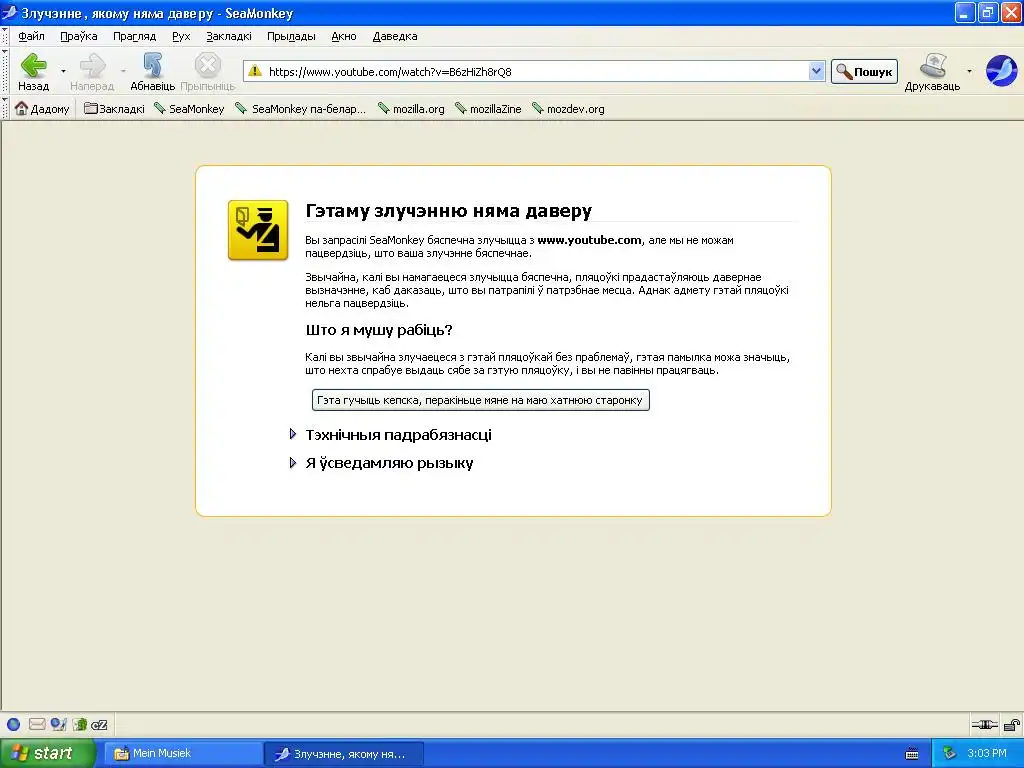
Task: Open the Address Book icon in the status bar
Action: [x=80, y=724]
